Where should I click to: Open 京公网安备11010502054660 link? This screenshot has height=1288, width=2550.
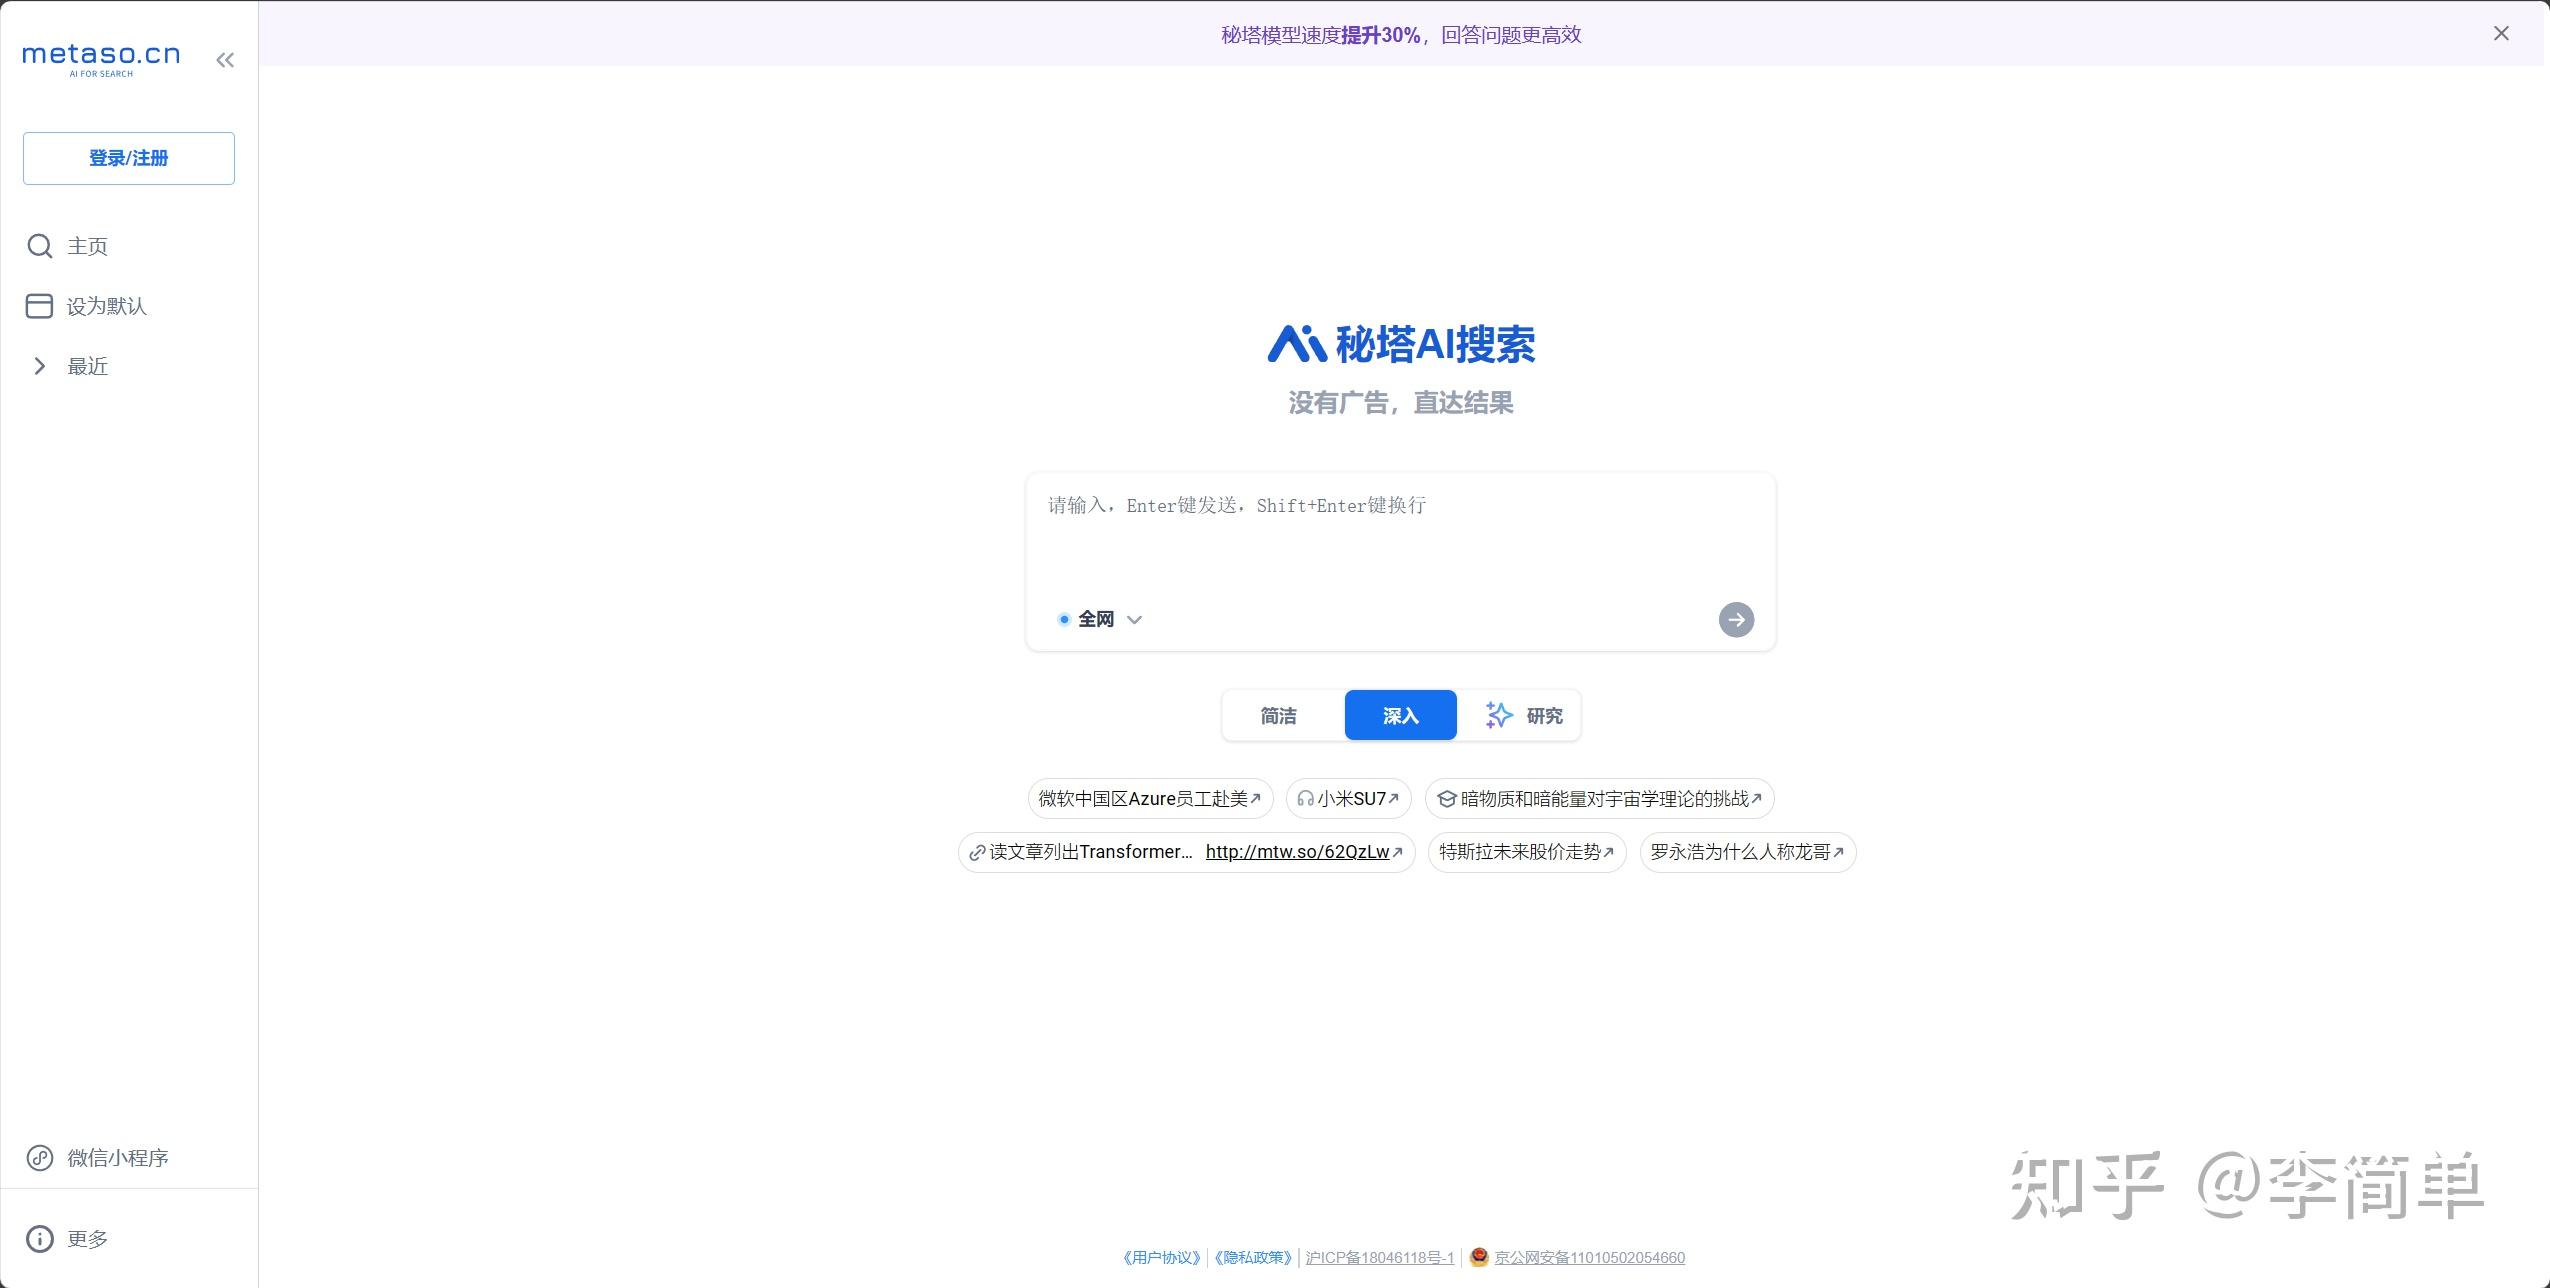coord(1589,1258)
